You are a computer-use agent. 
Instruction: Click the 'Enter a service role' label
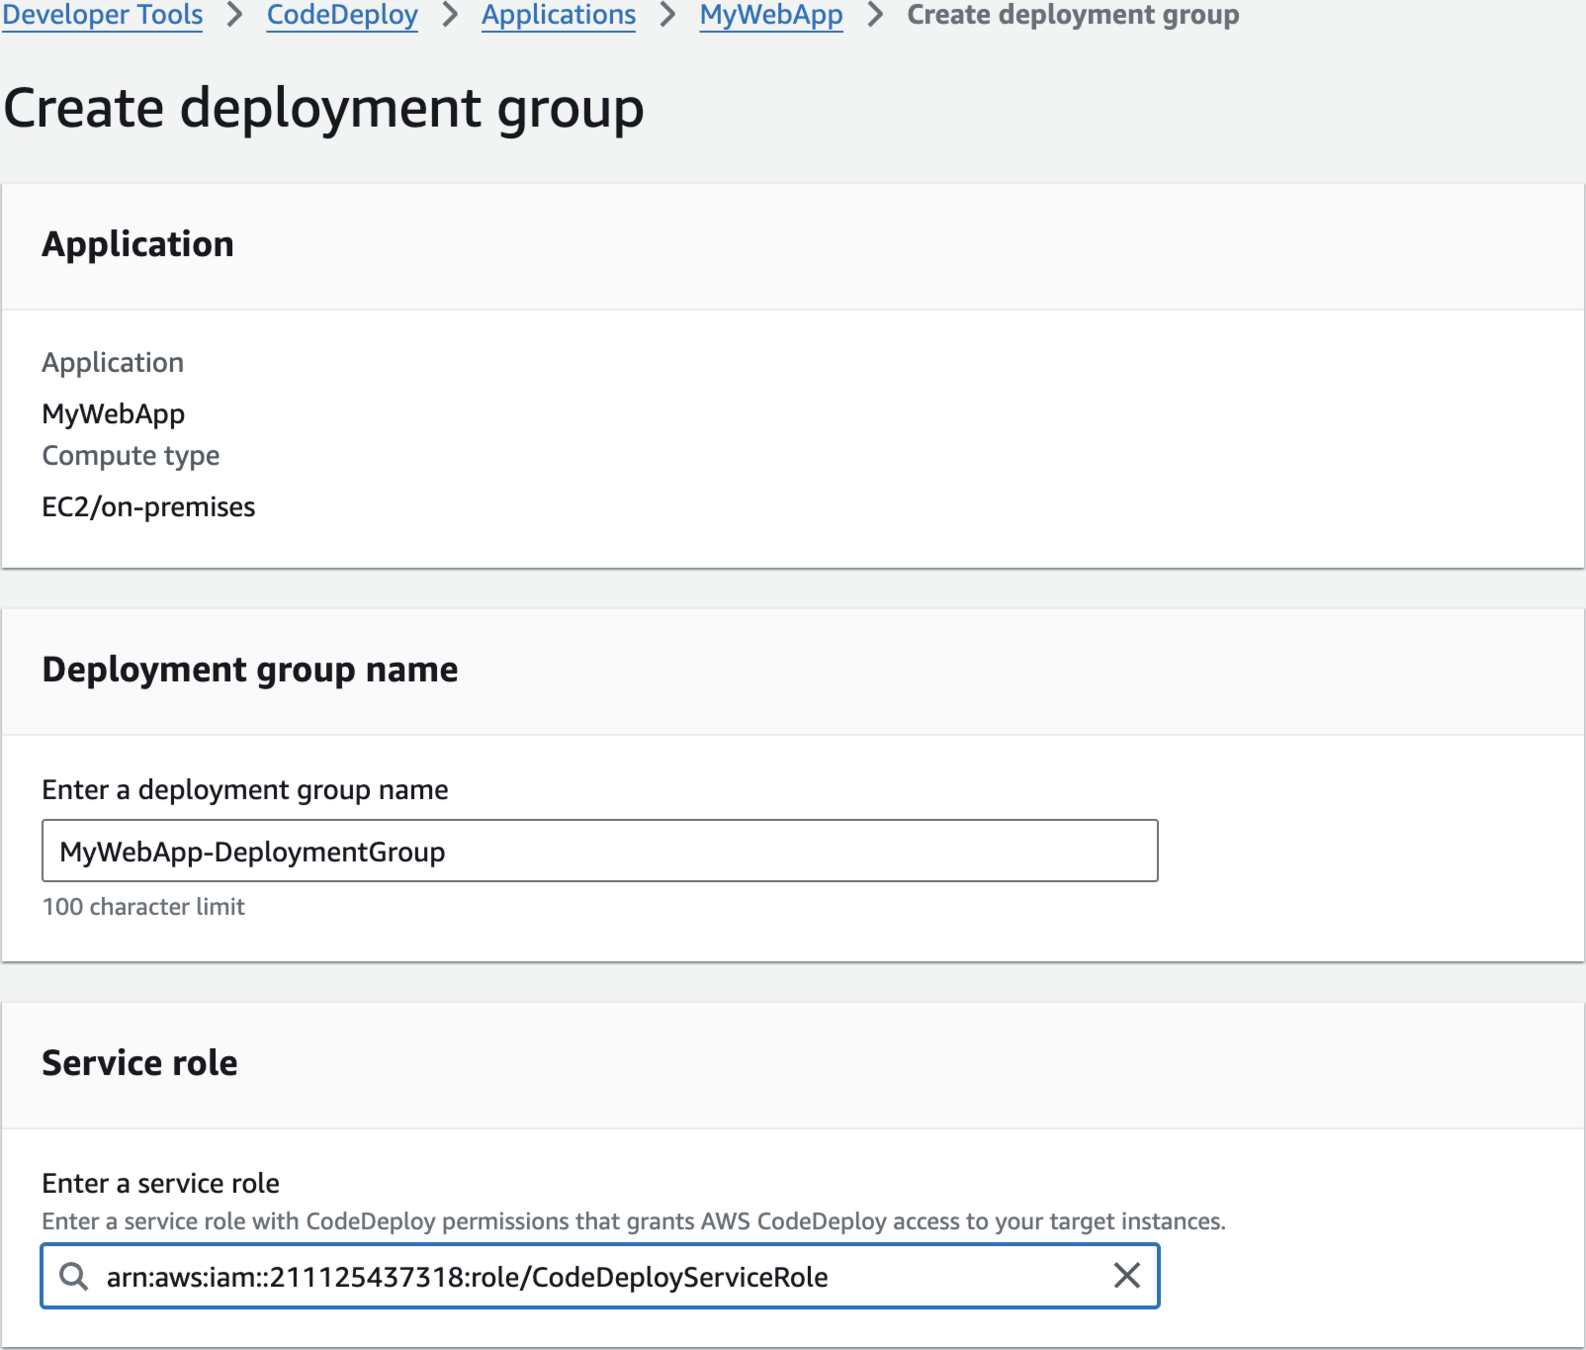click(x=160, y=1183)
